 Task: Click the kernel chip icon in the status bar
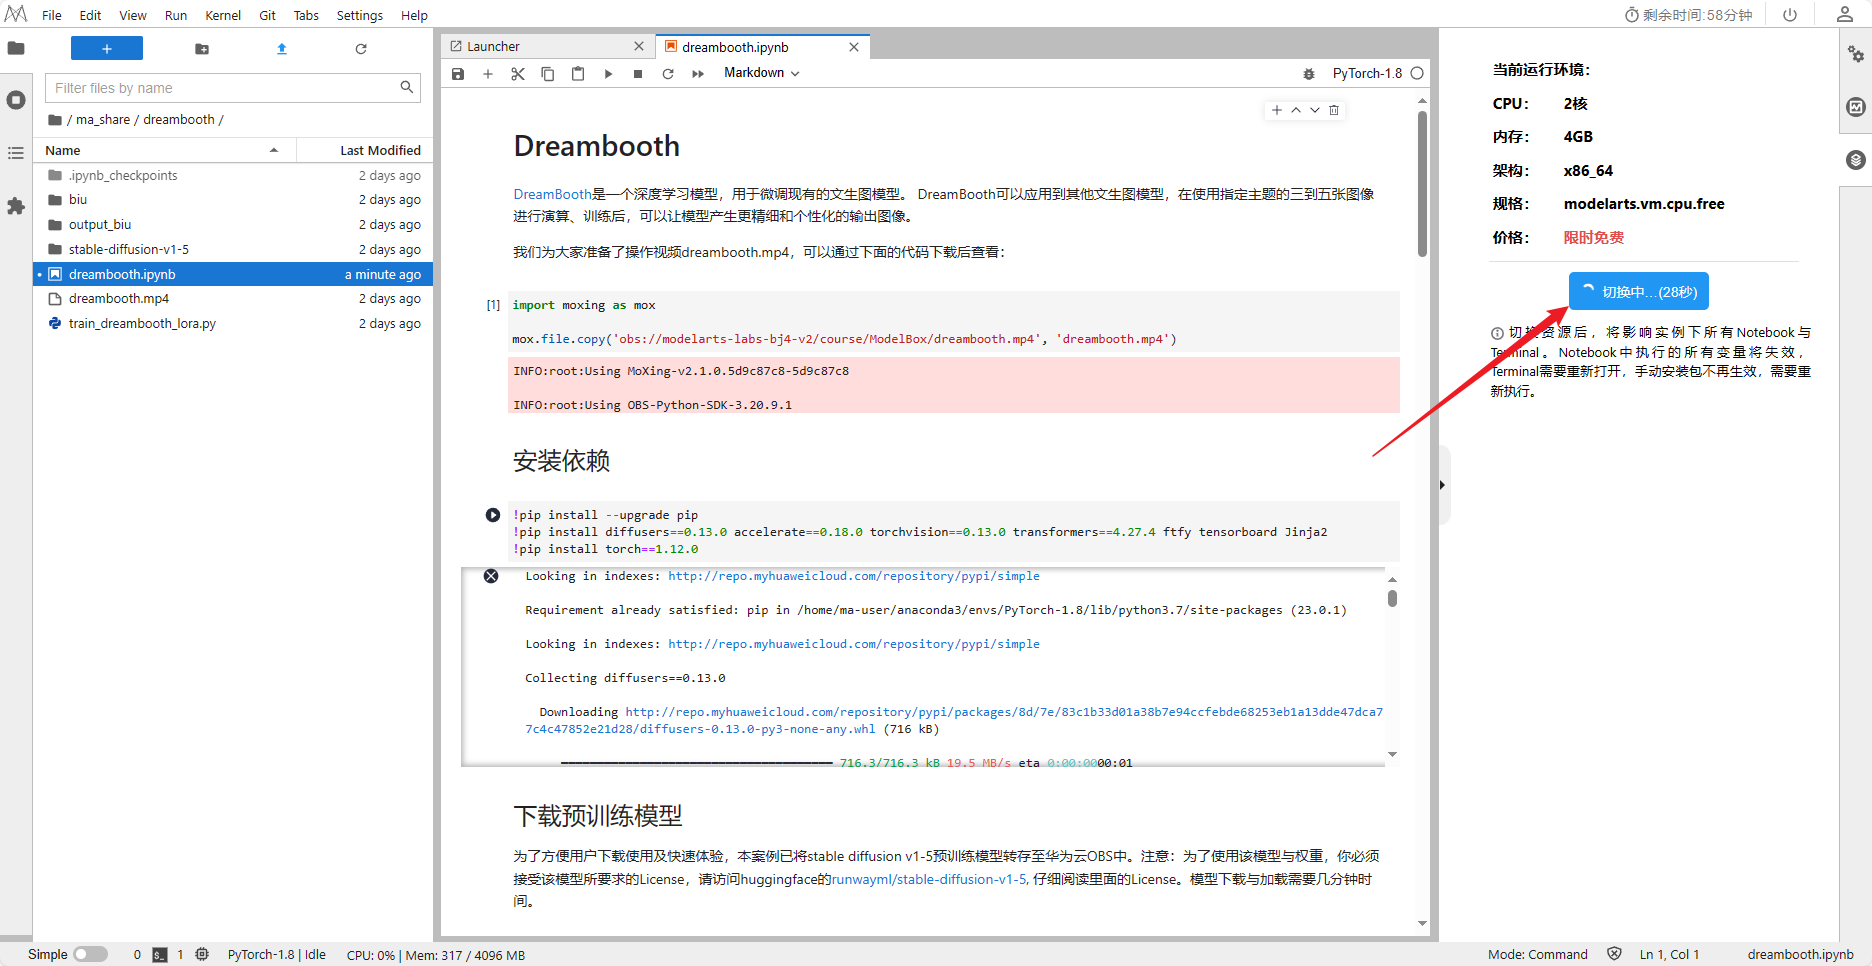click(202, 955)
